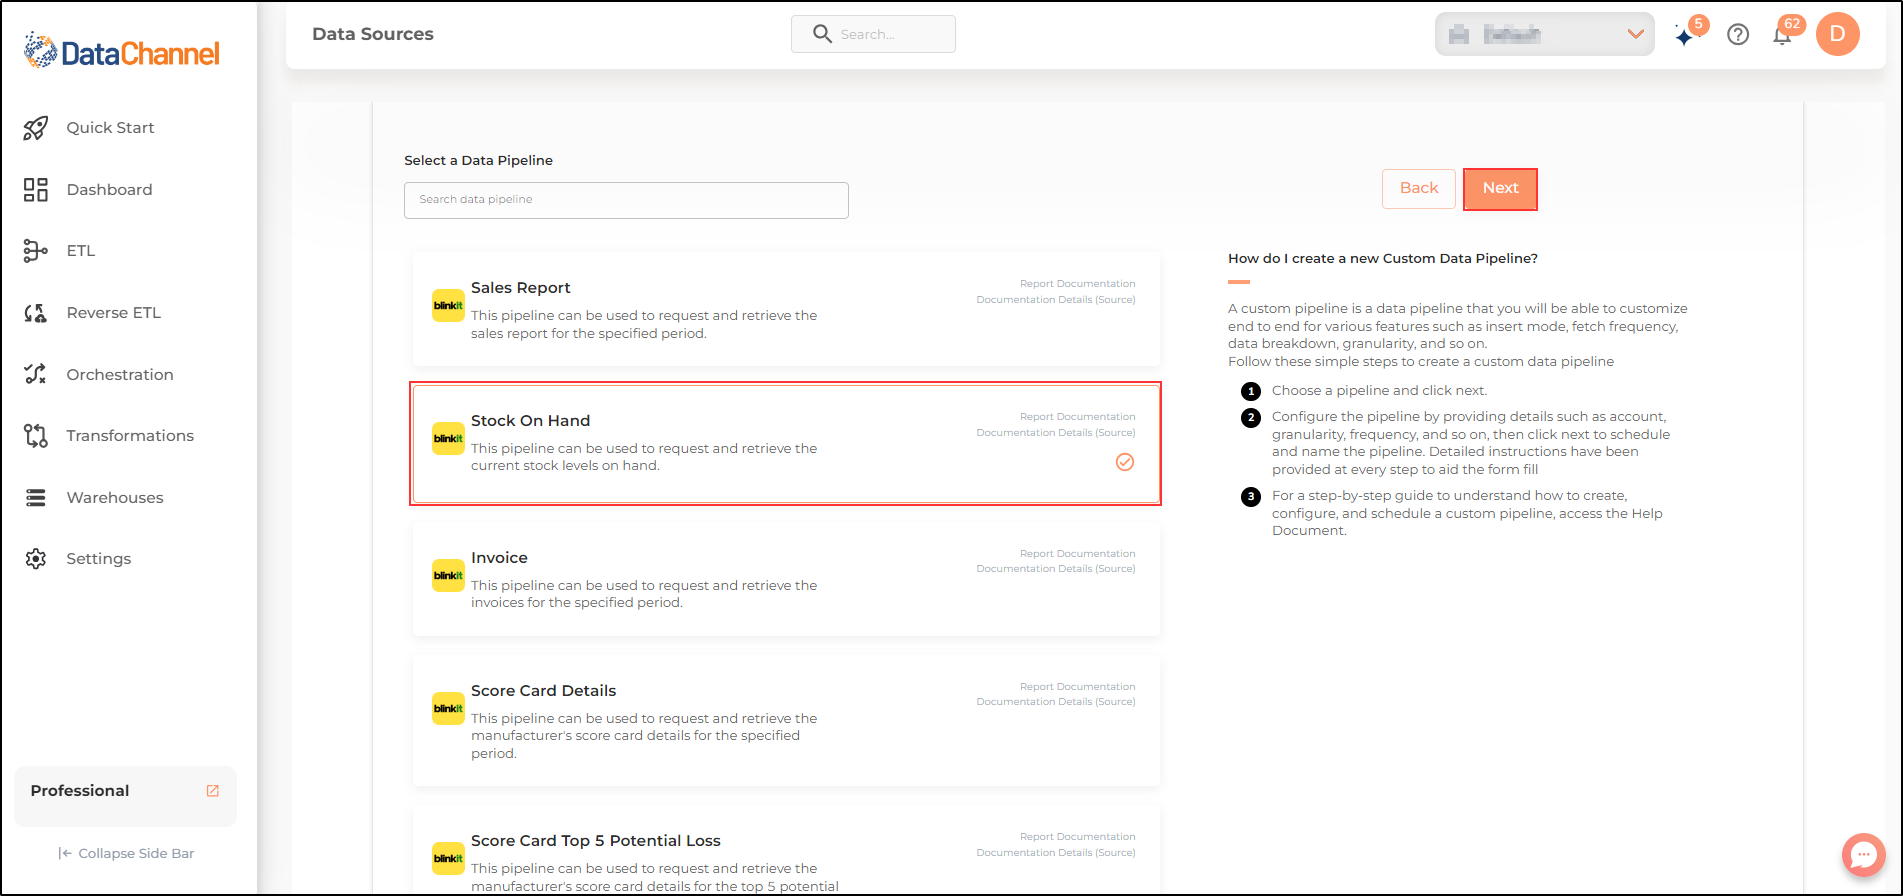Select the Sales Report pipeline card
This screenshot has width=1903, height=896.
786,309
